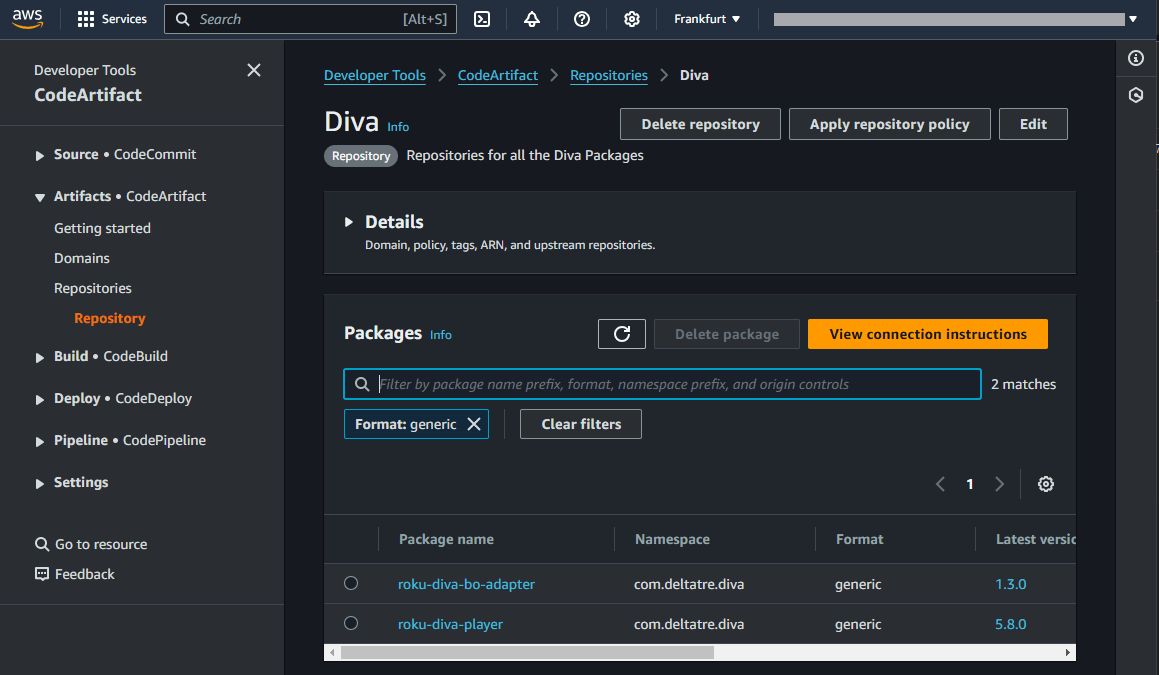The width and height of the screenshot is (1159, 675).
Task: Open the info panel icon at right edge
Action: 1136,58
